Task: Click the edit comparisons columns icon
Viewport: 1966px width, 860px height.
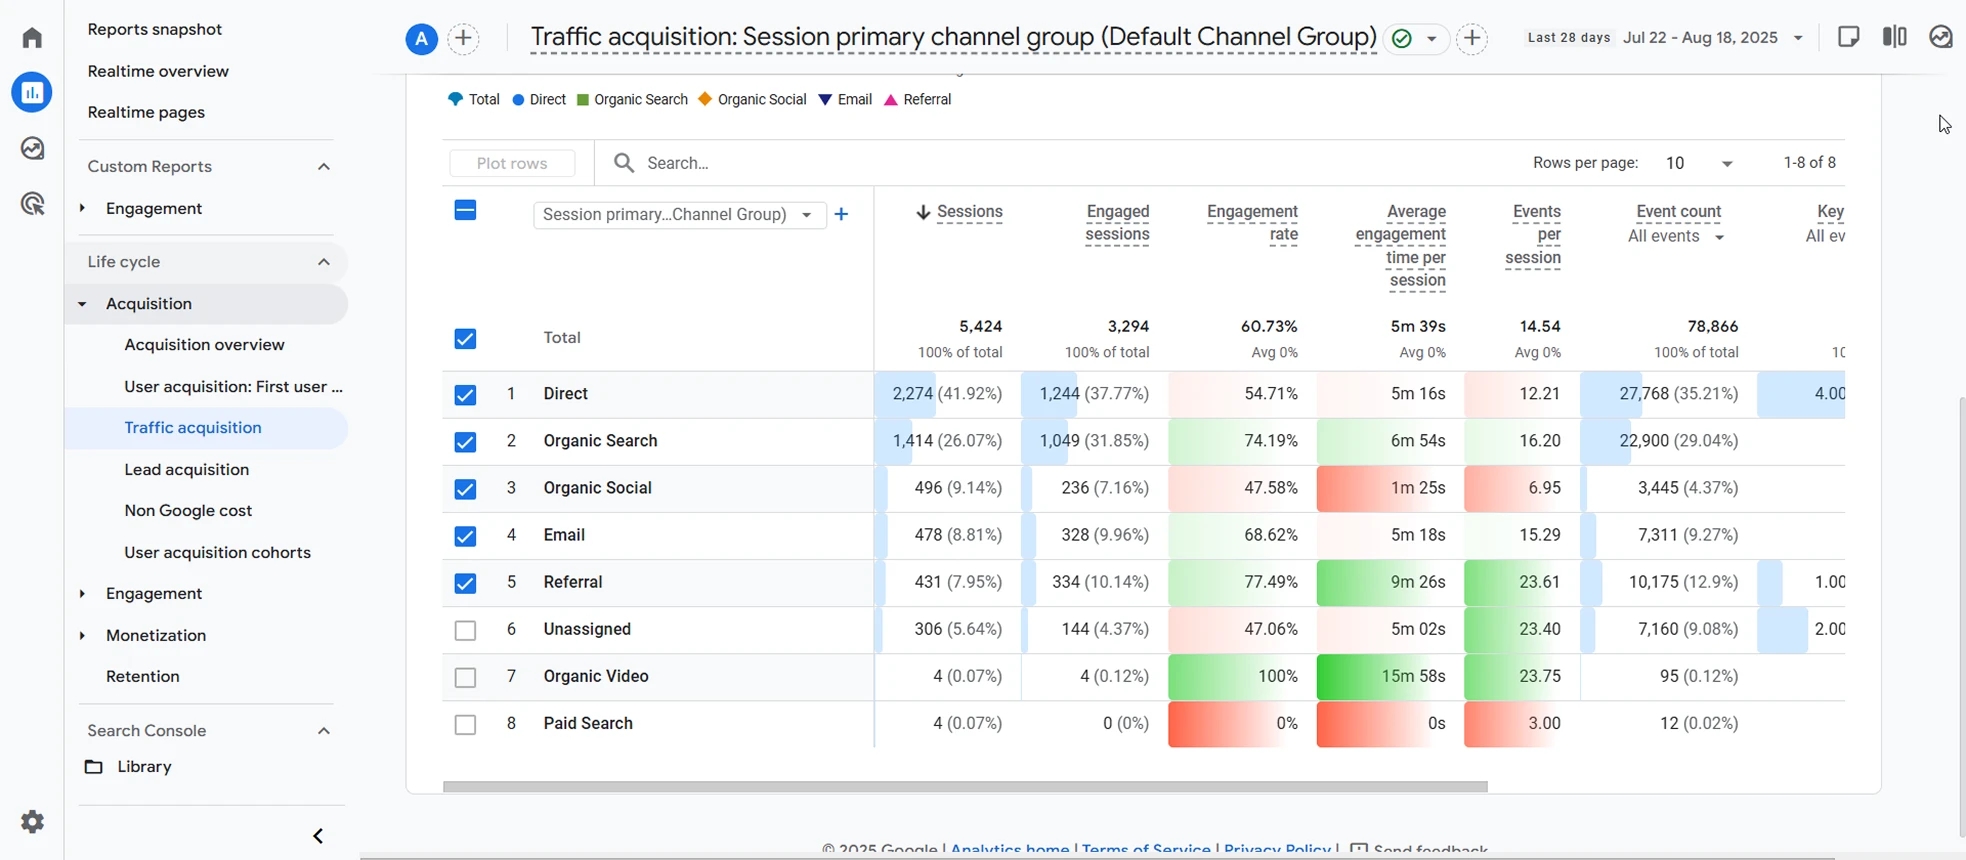Action: click(x=1895, y=37)
